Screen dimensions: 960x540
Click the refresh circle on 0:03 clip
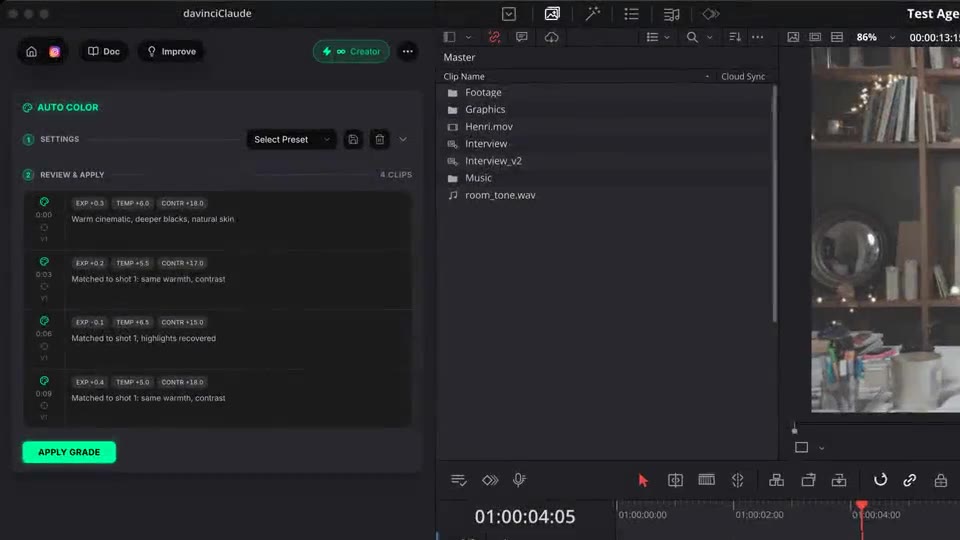pos(44,287)
